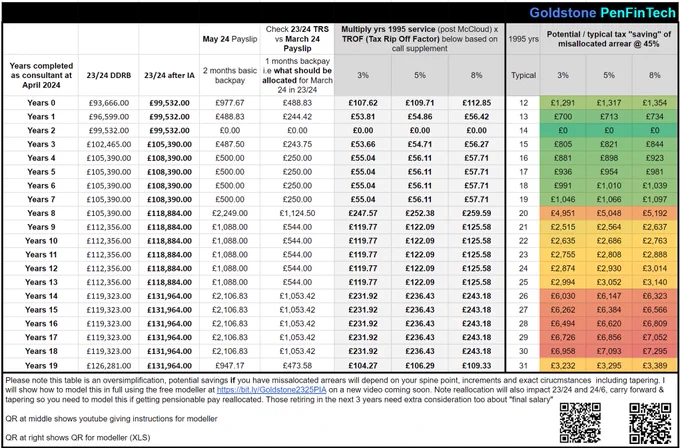Click the 'May 24 Payslip' header cell
Image resolution: width=680 pixels, height=448 pixels.
click(230, 39)
